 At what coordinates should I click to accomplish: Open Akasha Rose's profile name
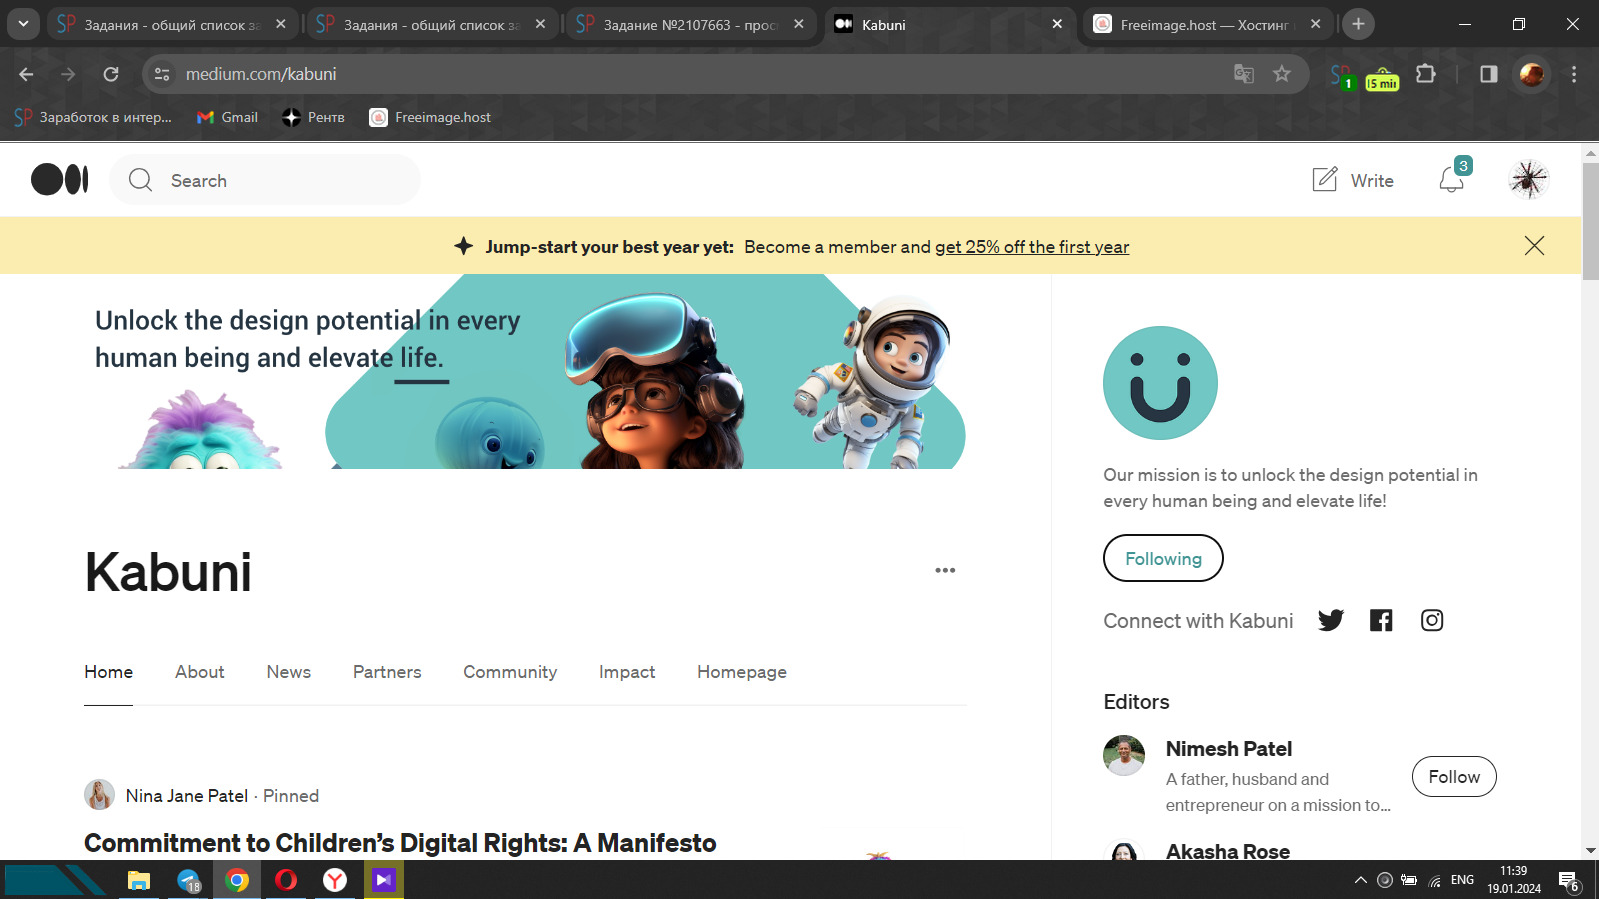tap(1228, 852)
